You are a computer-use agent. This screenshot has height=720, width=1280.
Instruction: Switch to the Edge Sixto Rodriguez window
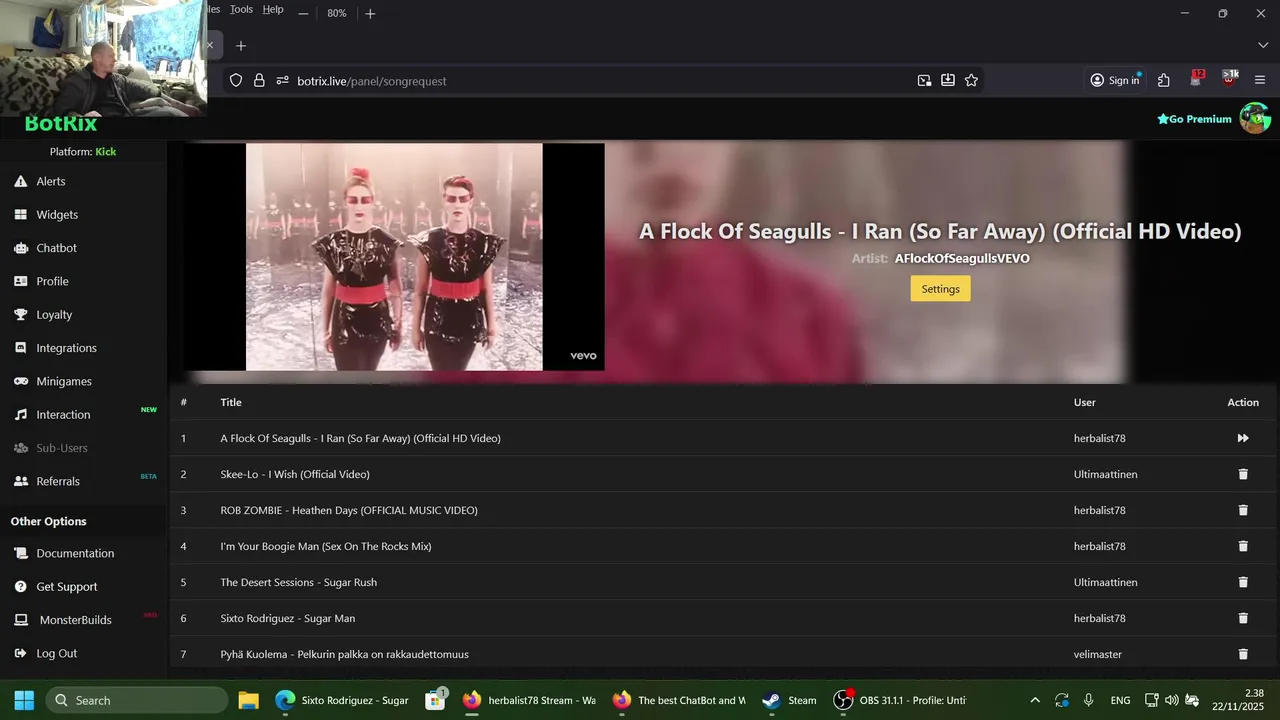pos(343,700)
